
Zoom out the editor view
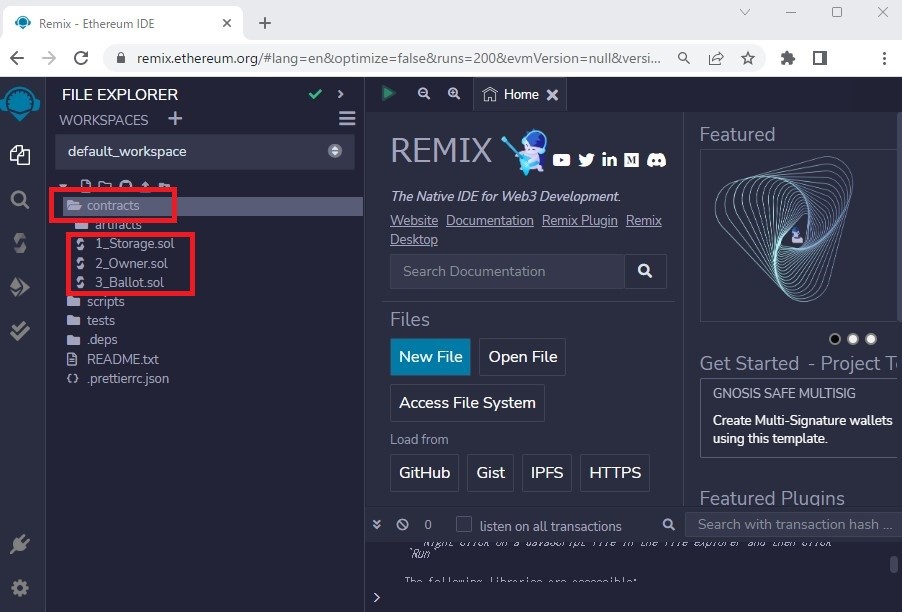[x=424, y=94]
